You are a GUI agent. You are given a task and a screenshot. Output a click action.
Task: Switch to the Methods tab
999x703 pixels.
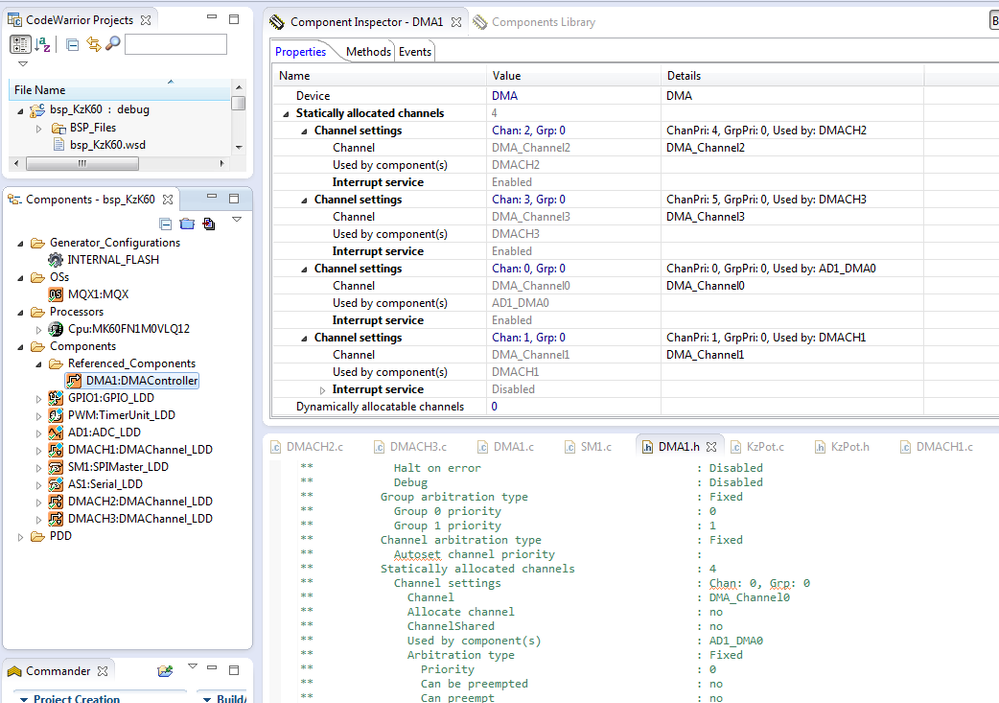point(368,52)
